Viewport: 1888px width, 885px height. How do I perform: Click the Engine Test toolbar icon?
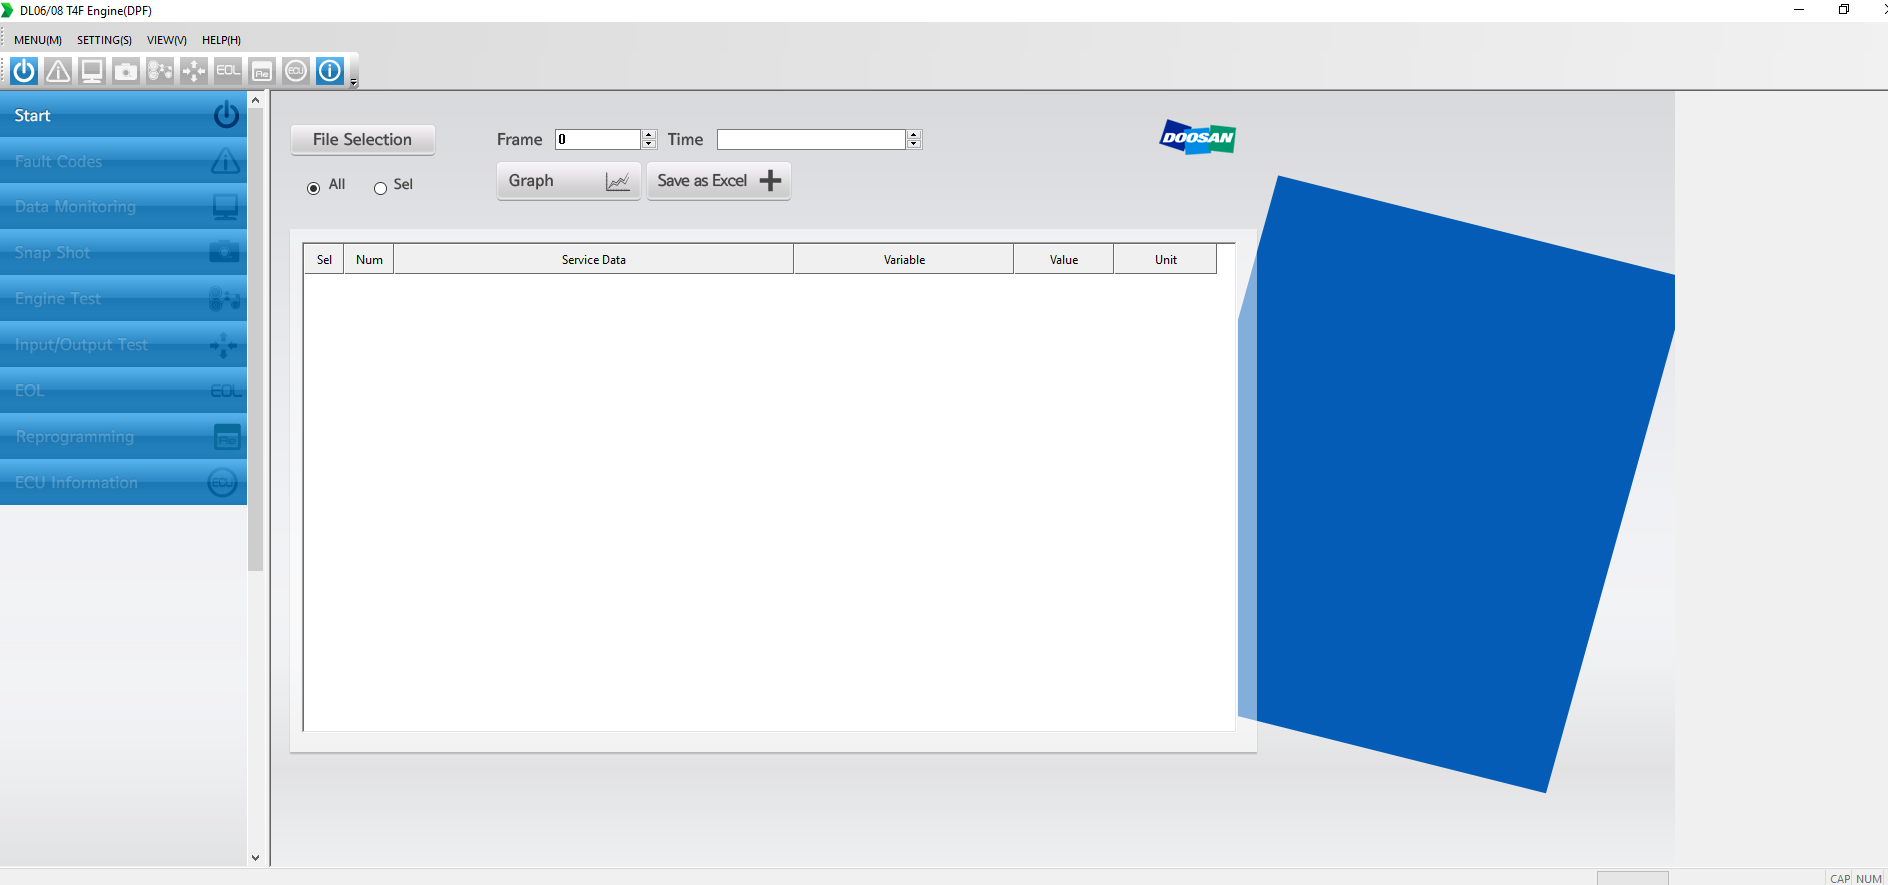tap(160, 71)
